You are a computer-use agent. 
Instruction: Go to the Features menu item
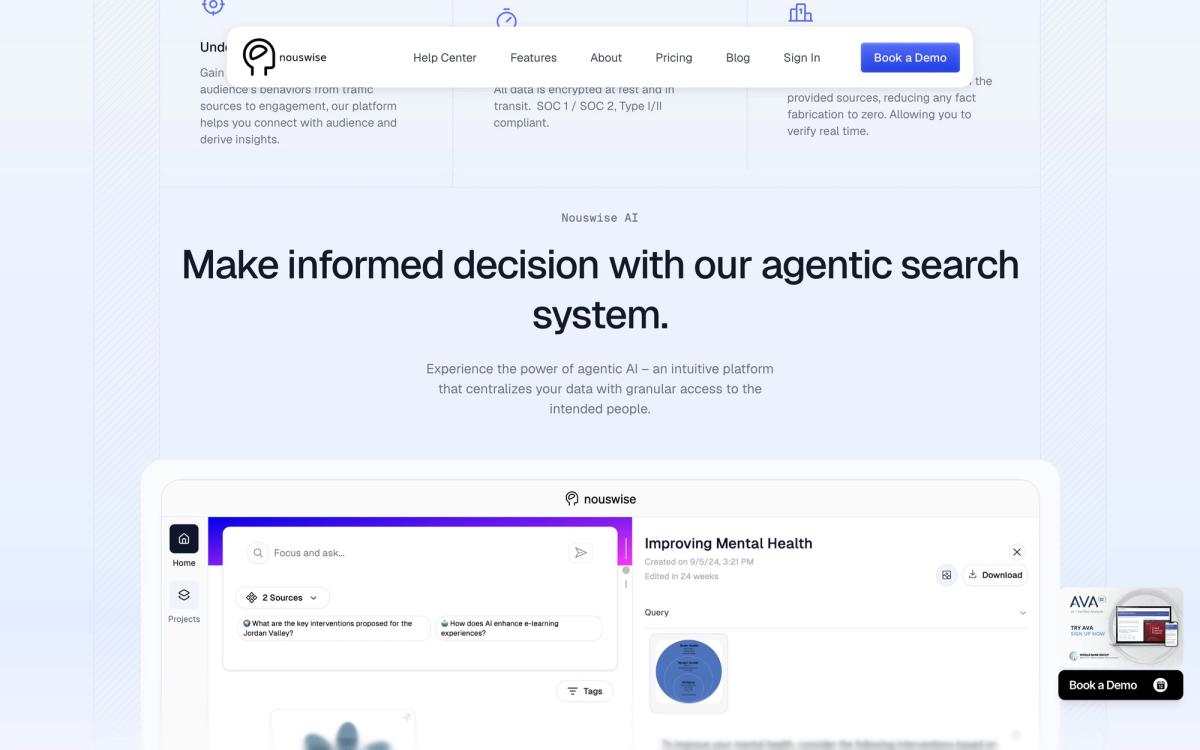pyautogui.click(x=533, y=58)
